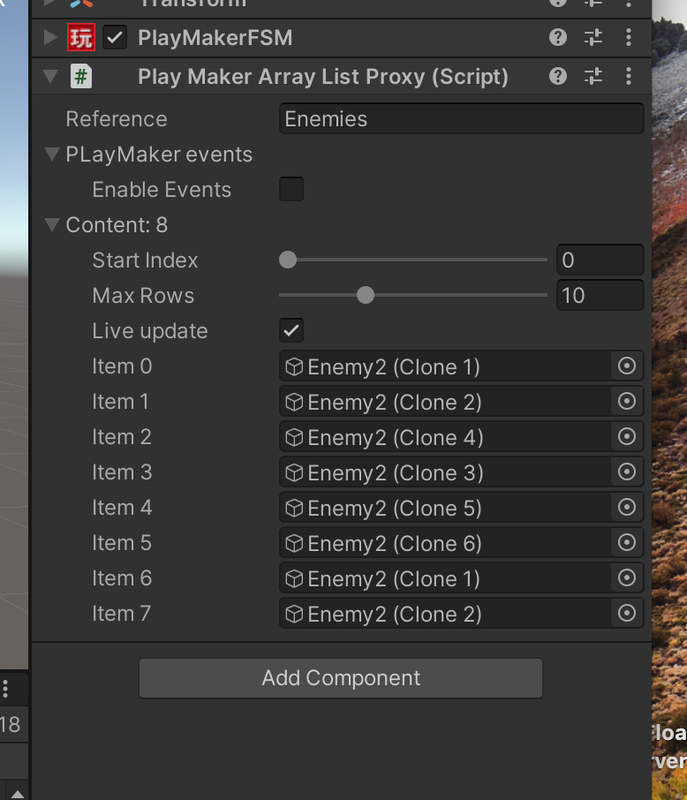Open the left panel three-dot options menu
This screenshot has width=687, height=800.
[6, 689]
